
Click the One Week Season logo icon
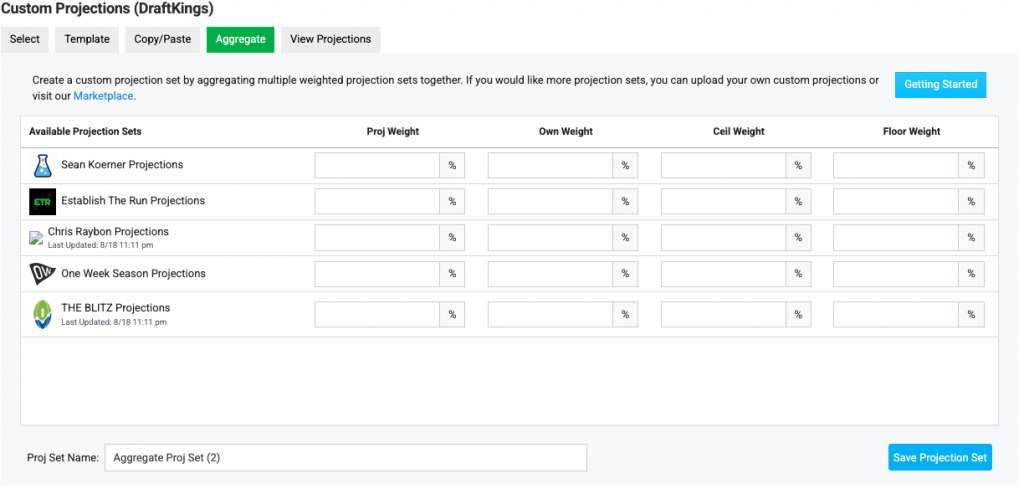coord(42,274)
